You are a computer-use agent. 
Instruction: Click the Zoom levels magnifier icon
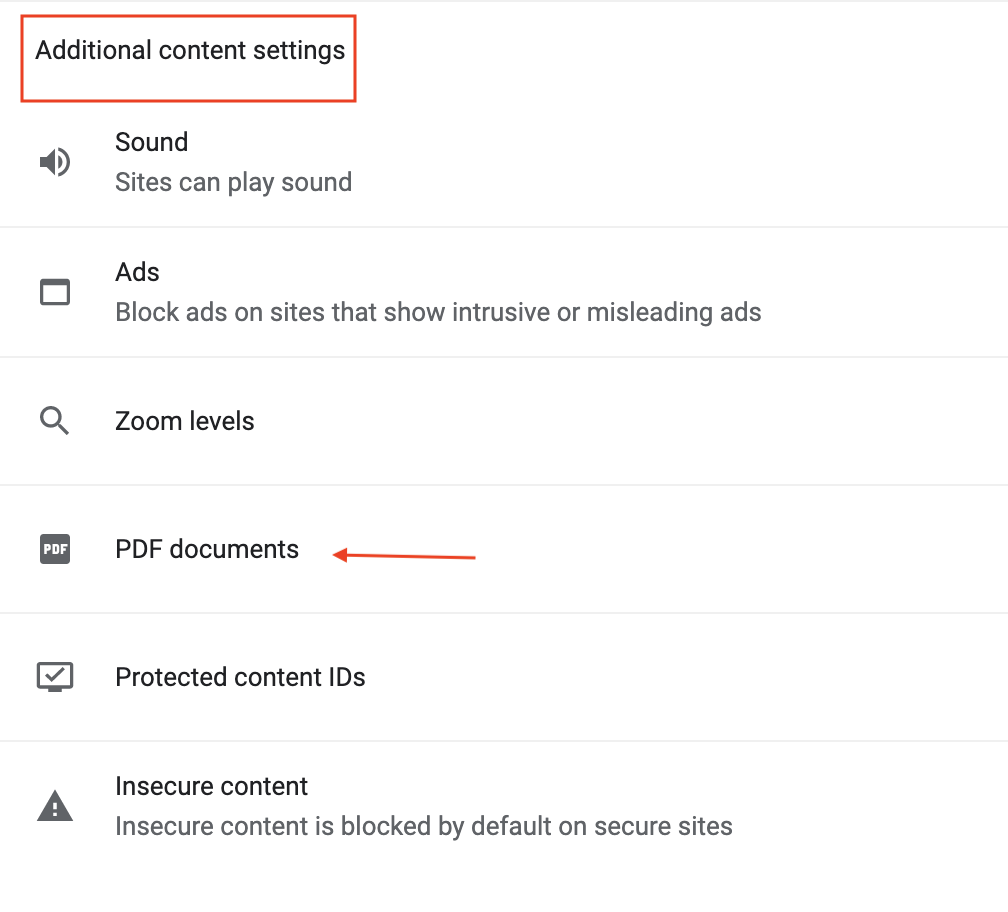(55, 421)
